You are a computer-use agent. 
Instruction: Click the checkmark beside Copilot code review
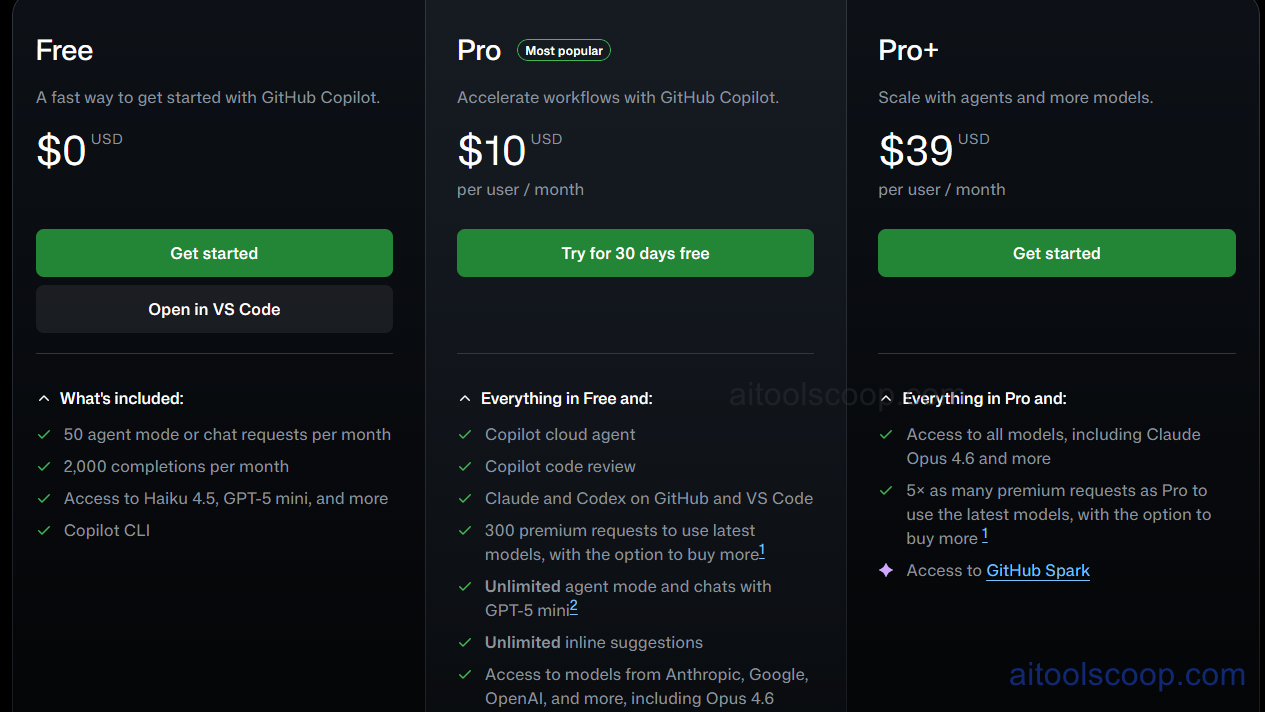click(x=465, y=467)
